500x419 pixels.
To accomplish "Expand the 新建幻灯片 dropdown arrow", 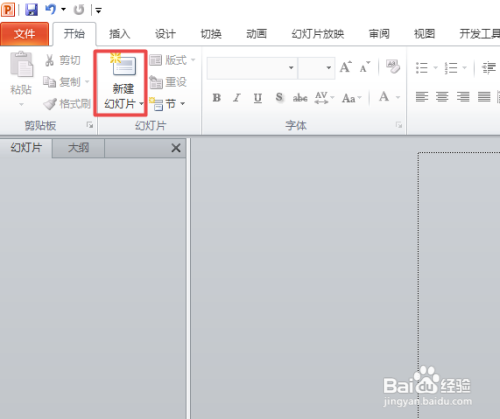I will click(x=141, y=104).
